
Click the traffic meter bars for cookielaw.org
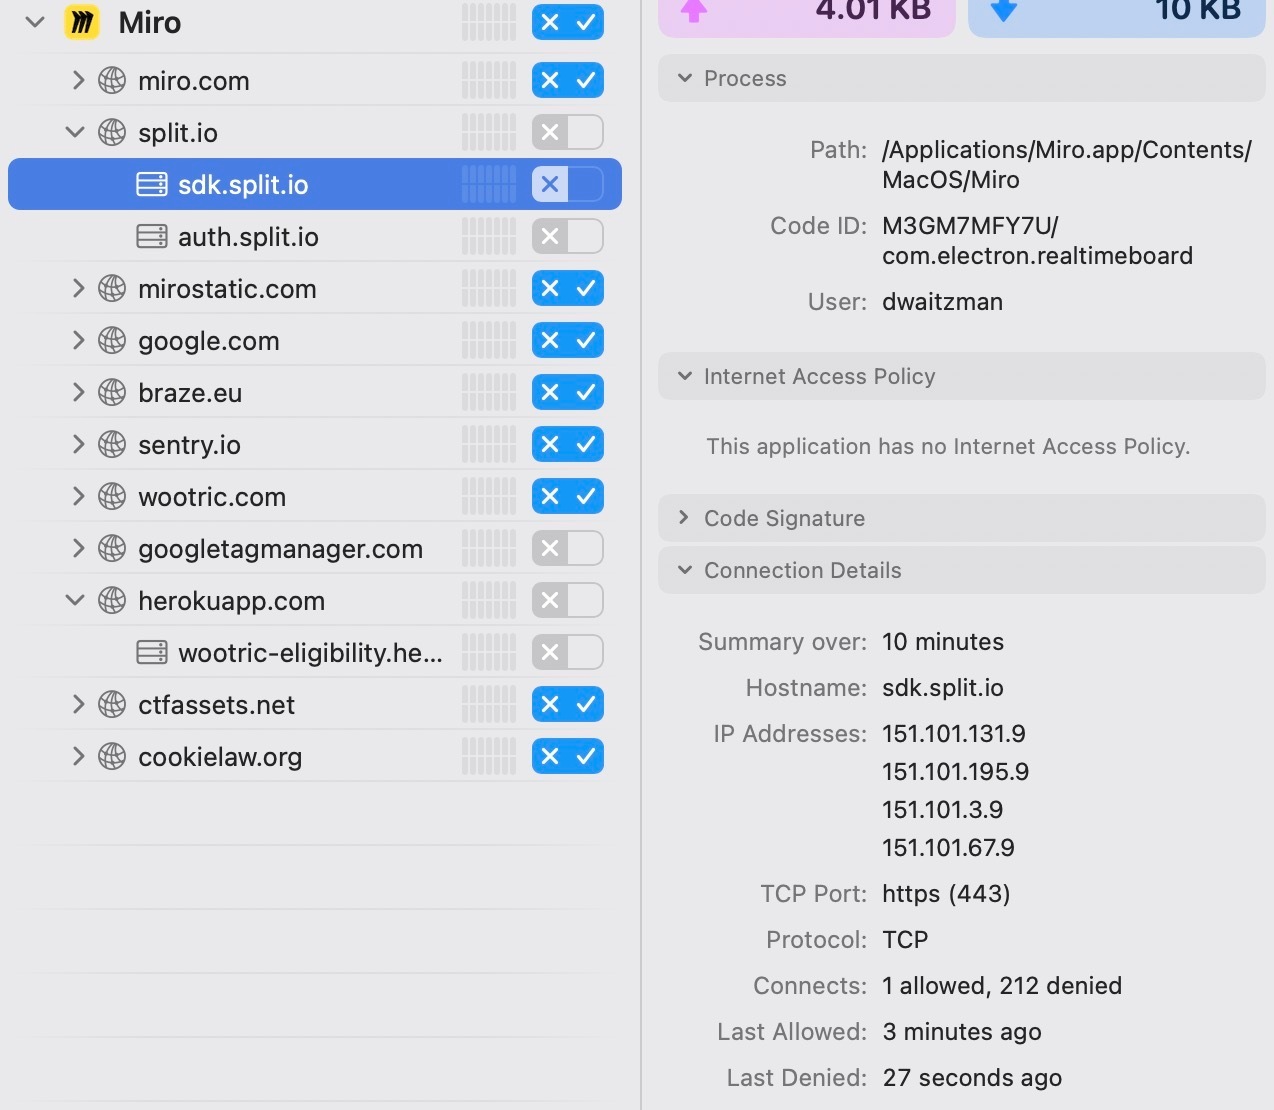click(x=489, y=756)
